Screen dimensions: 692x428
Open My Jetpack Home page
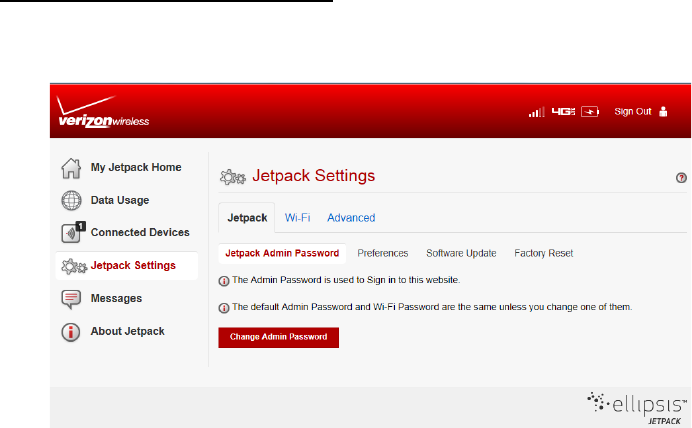pos(136,167)
